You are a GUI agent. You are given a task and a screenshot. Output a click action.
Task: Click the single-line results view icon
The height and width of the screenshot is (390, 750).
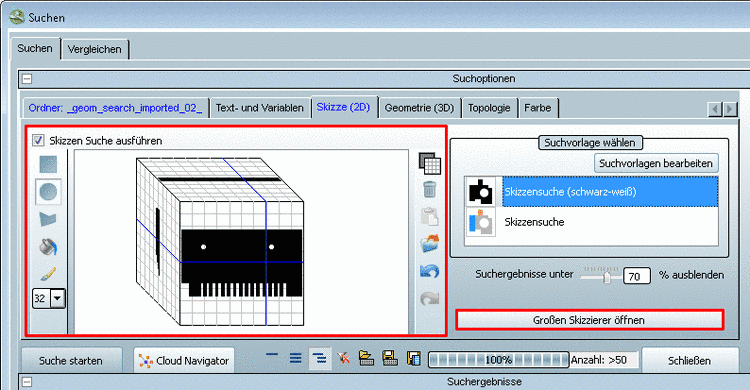coord(272,355)
